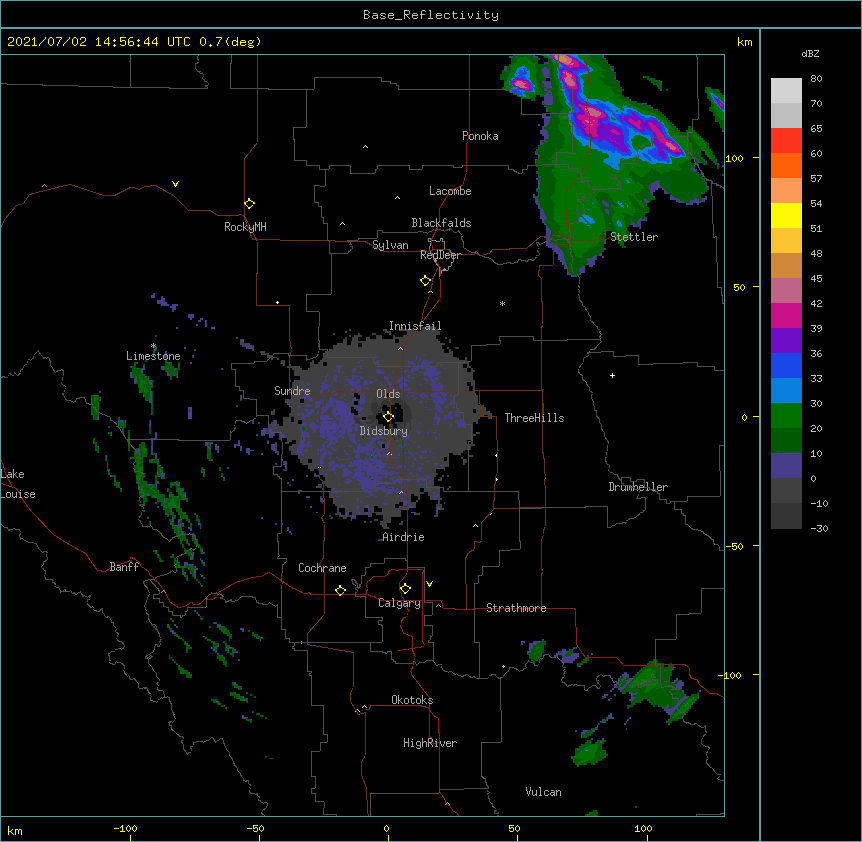Click the yellow marker near RockyMH
862x842 pixels.
249,204
